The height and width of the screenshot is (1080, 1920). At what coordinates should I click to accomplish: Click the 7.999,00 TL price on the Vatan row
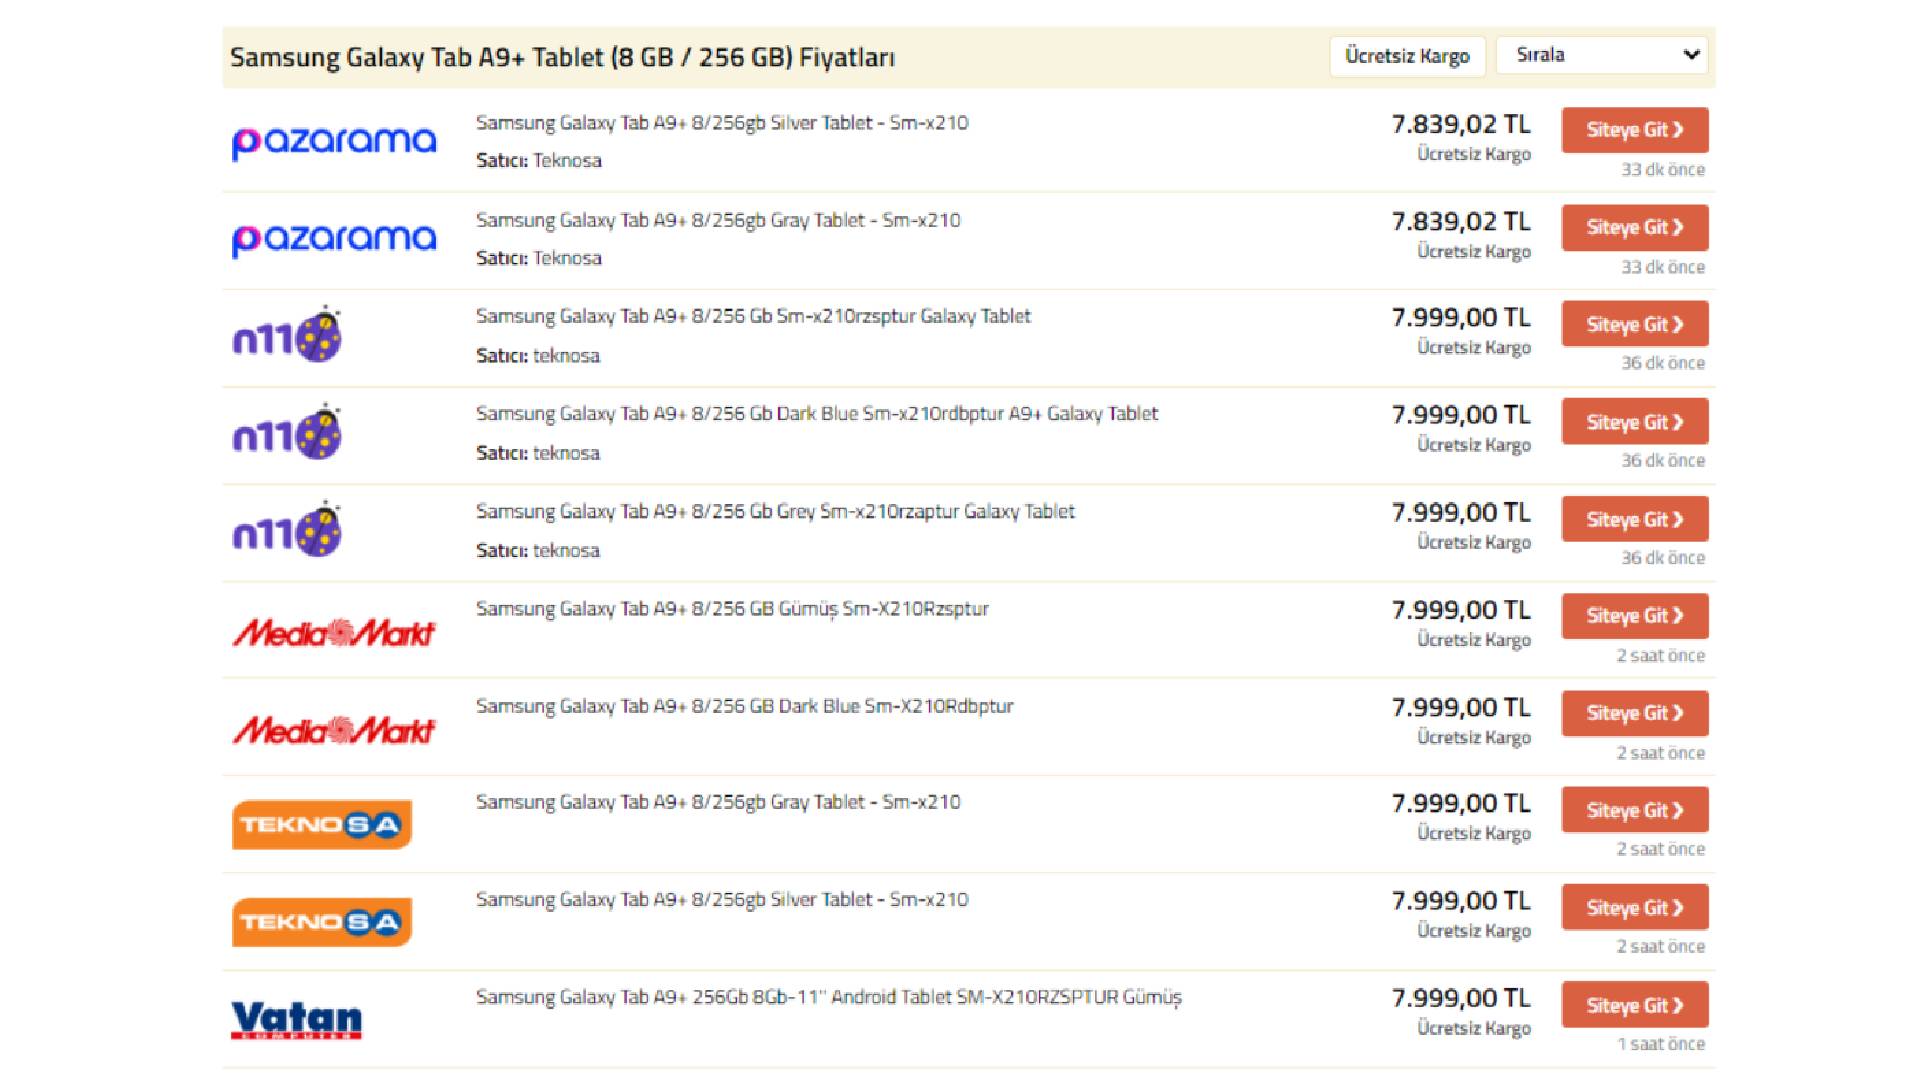point(1461,998)
